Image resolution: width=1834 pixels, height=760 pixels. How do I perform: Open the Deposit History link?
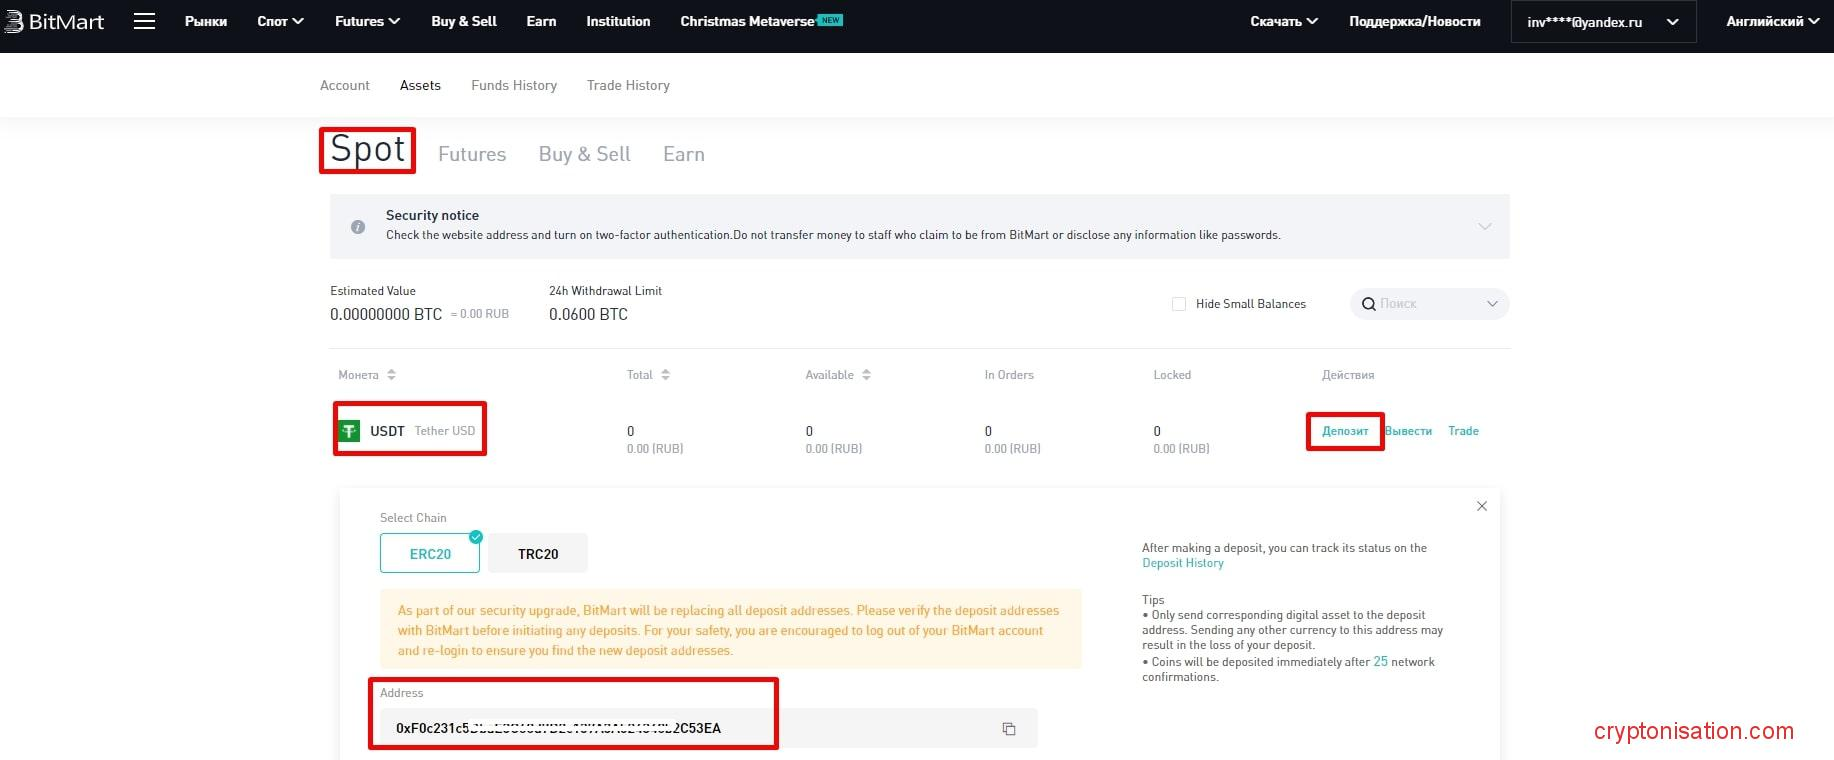pos(1182,563)
